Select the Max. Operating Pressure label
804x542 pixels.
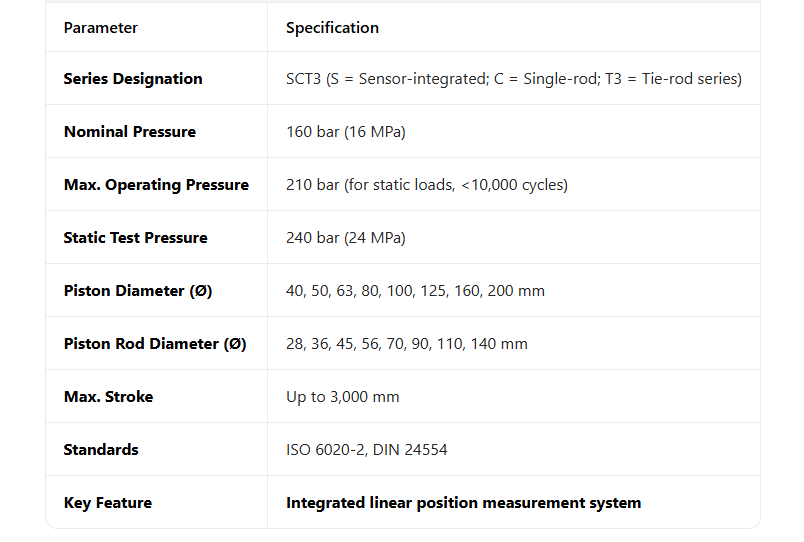(156, 185)
